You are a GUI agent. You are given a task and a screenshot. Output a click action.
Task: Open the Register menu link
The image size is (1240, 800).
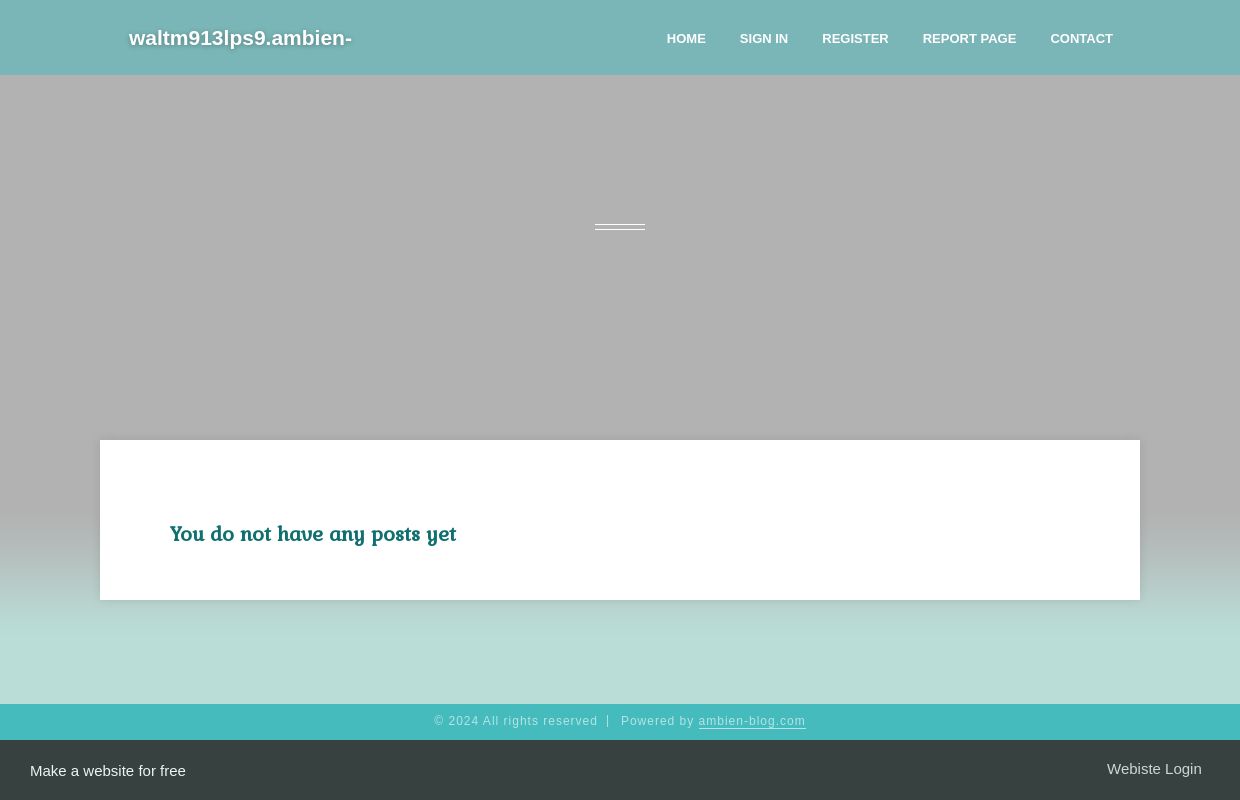click(x=855, y=38)
